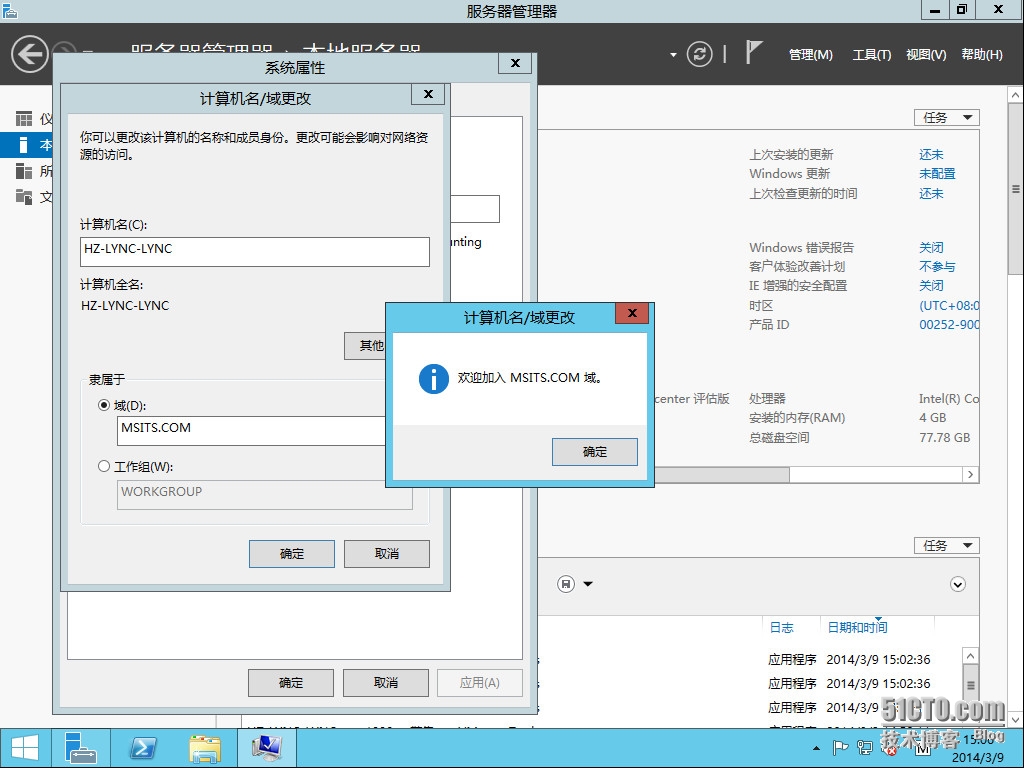The width and height of the screenshot is (1024, 768).
Task: Click the Action Center flag in tray
Action: [840, 748]
